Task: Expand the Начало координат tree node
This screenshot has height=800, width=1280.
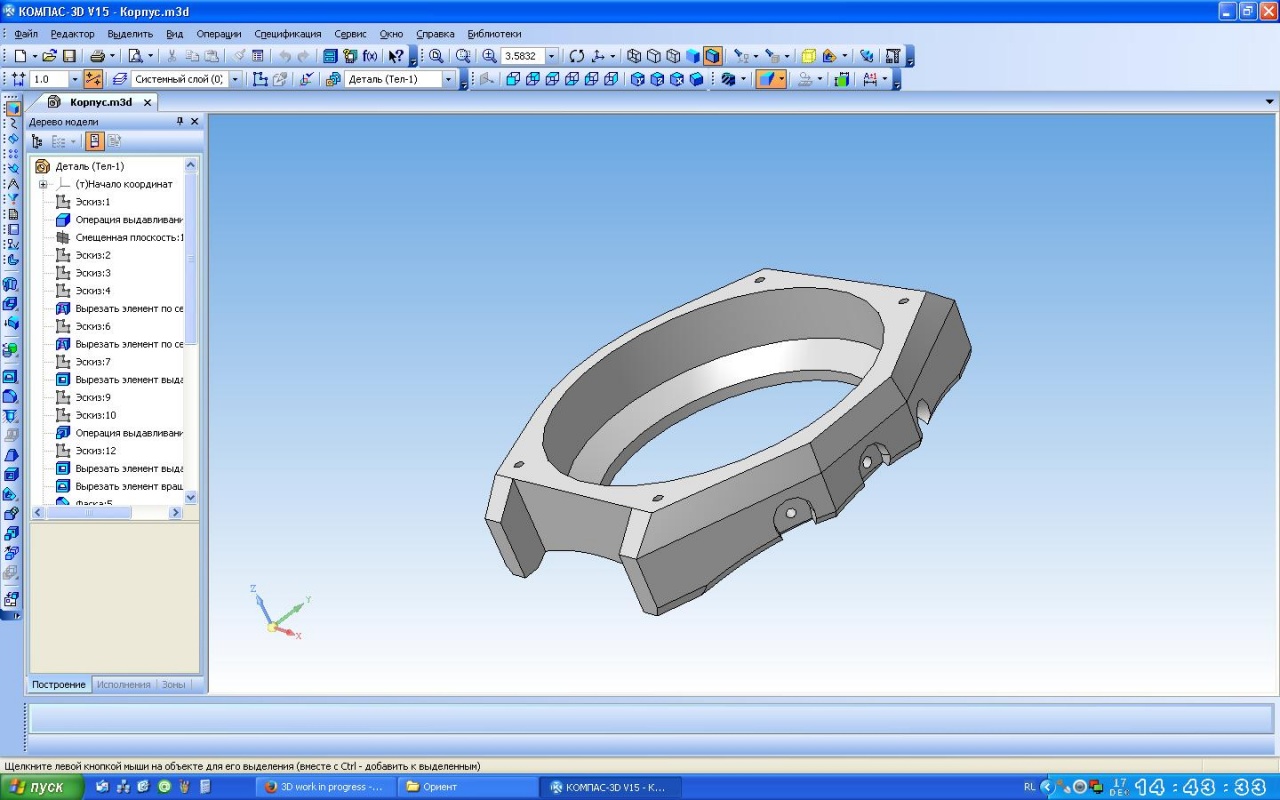Action: [43, 184]
